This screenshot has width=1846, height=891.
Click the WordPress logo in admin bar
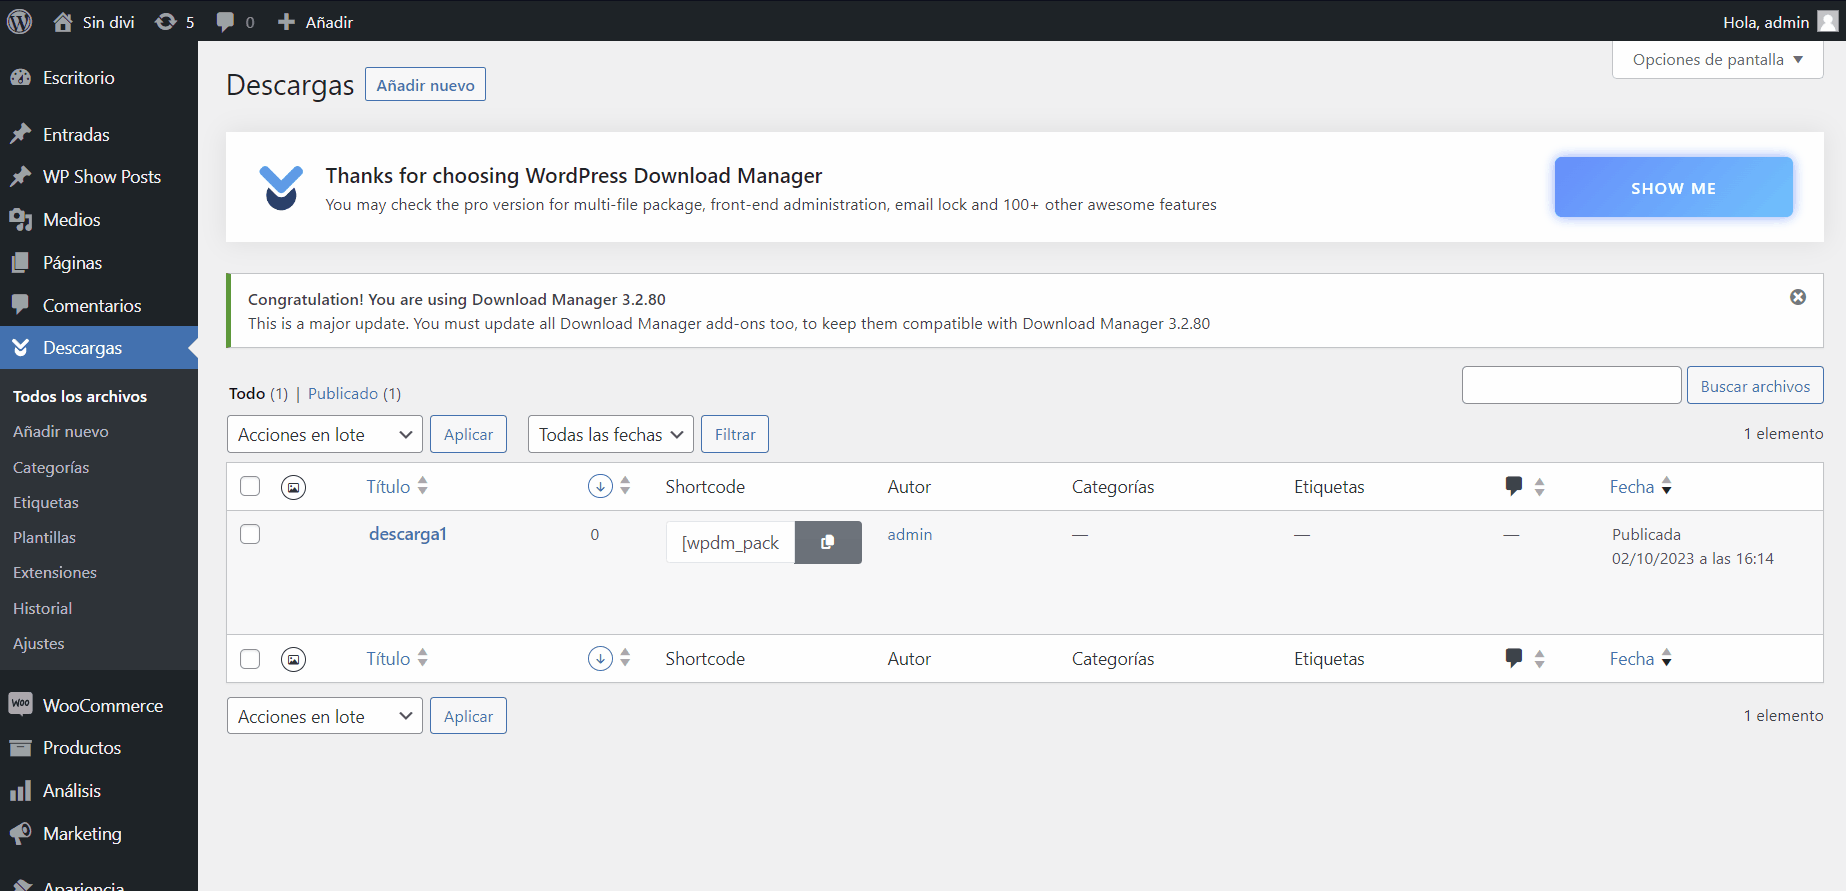tap(20, 22)
